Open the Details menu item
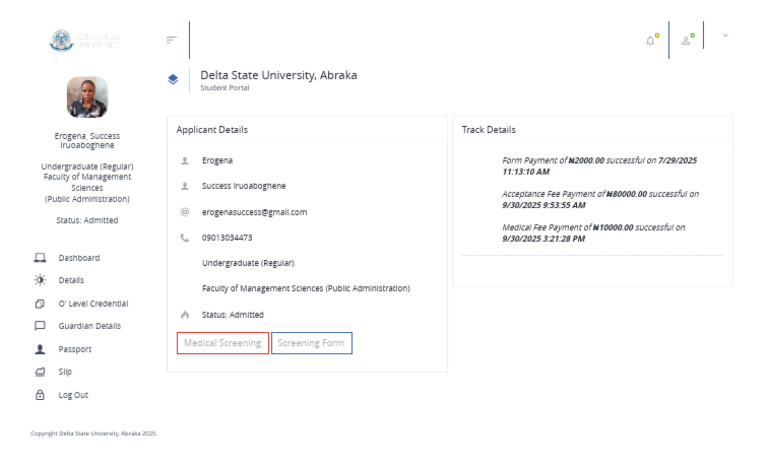The image size is (768, 466). click(71, 280)
